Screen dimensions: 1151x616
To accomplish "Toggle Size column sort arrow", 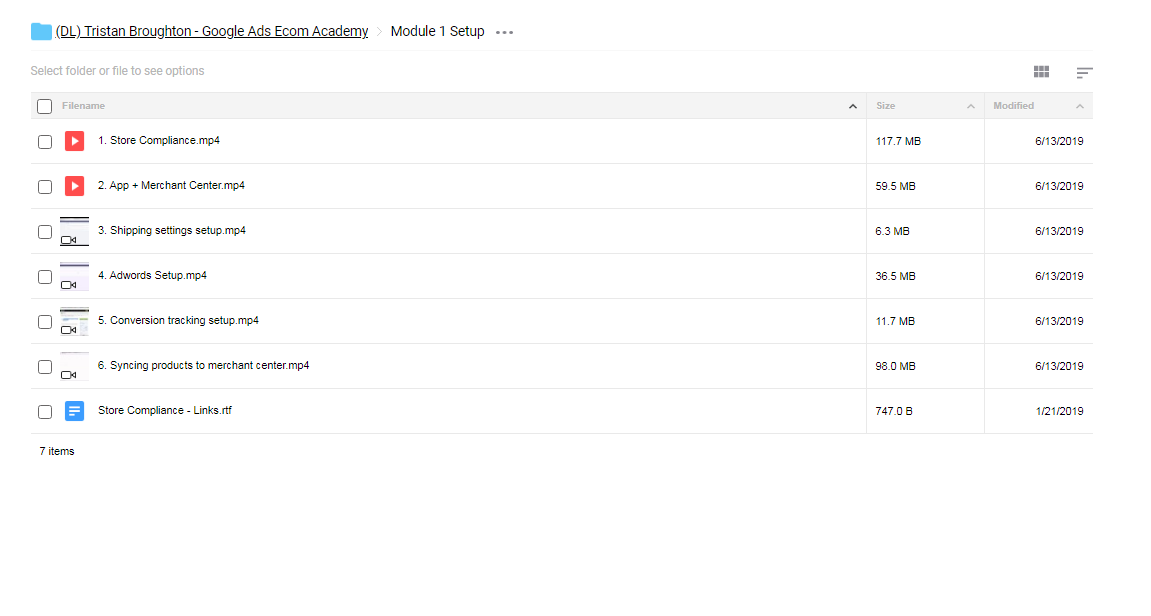I will pyautogui.click(x=970, y=106).
